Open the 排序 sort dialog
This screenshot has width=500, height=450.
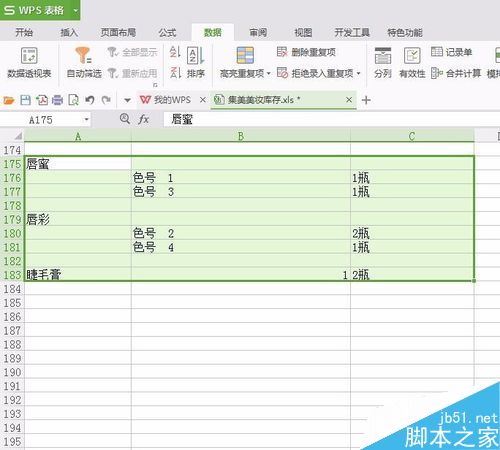coord(196,62)
